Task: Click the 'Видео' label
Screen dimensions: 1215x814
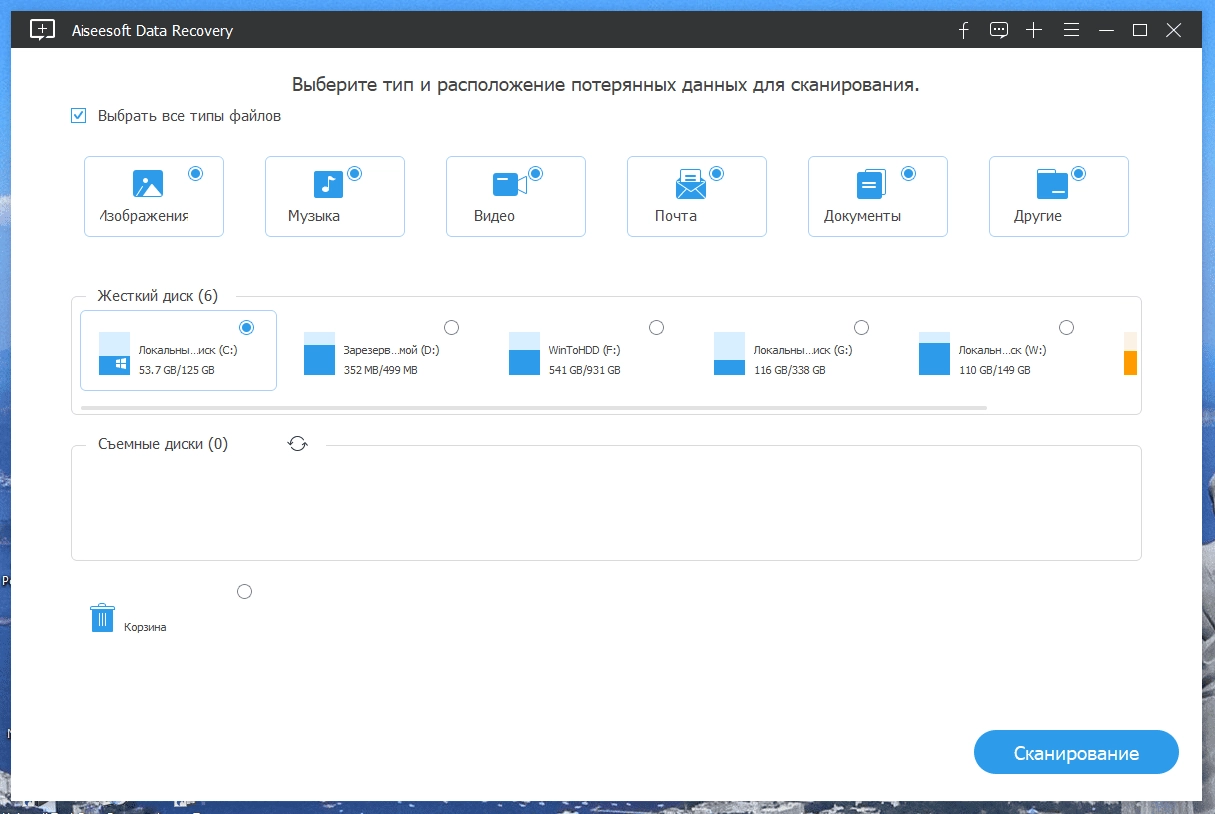Action: click(494, 216)
